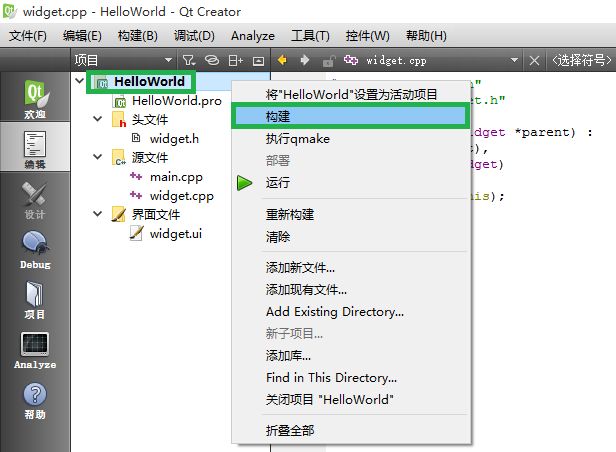Choose 添加现有文件... in context menu

pyautogui.click(x=351, y=290)
